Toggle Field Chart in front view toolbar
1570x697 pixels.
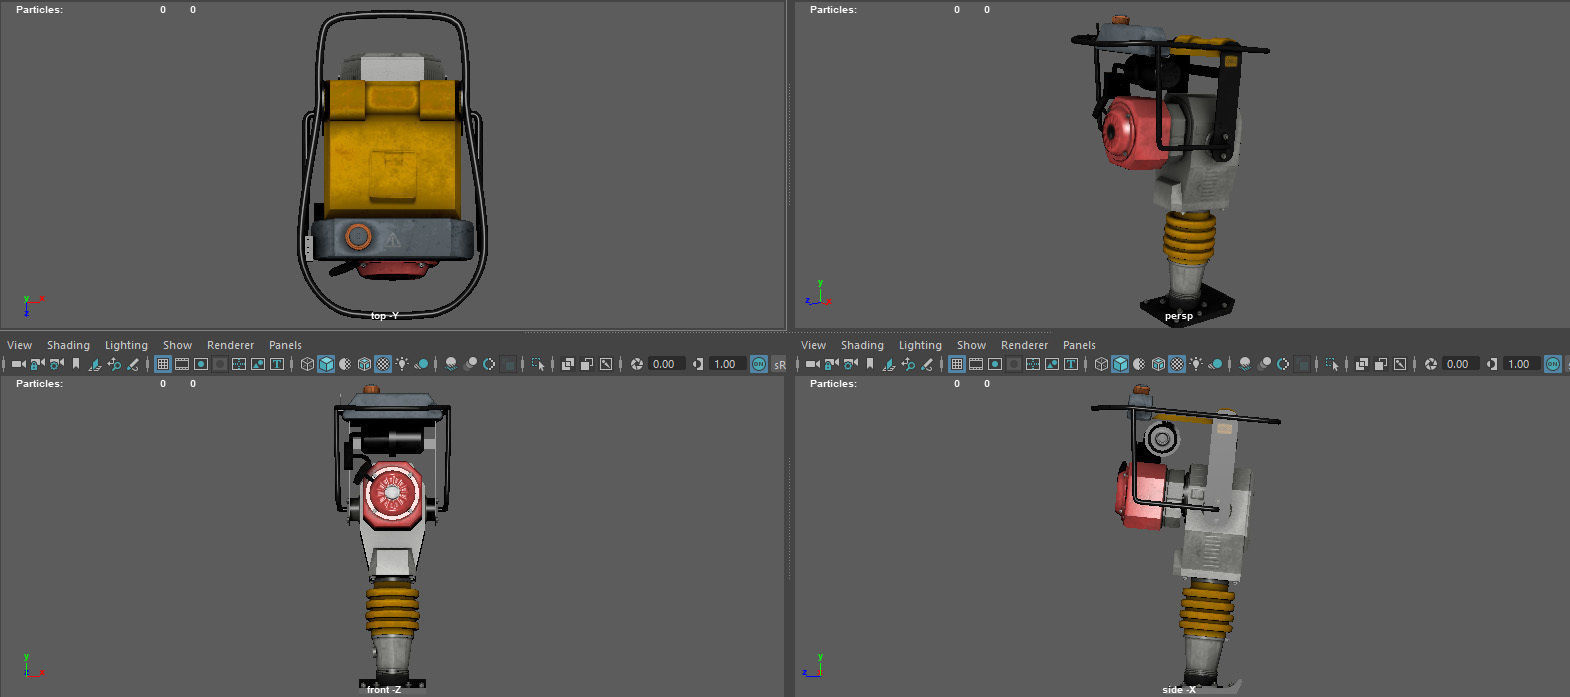click(x=239, y=364)
